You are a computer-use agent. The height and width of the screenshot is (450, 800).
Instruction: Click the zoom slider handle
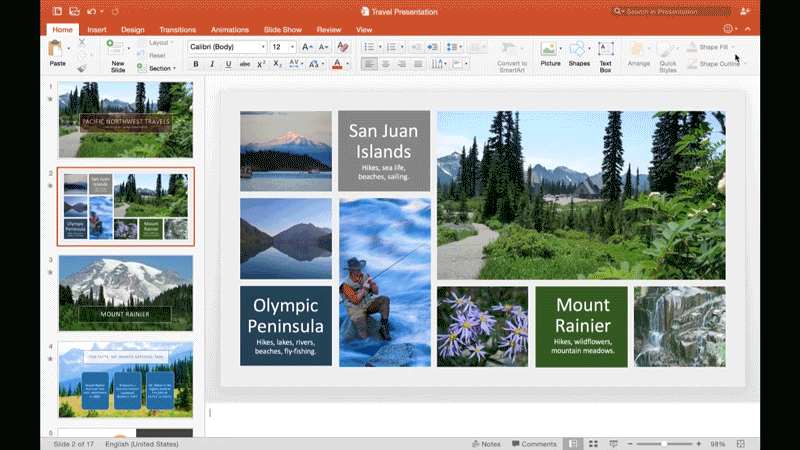tap(662, 443)
